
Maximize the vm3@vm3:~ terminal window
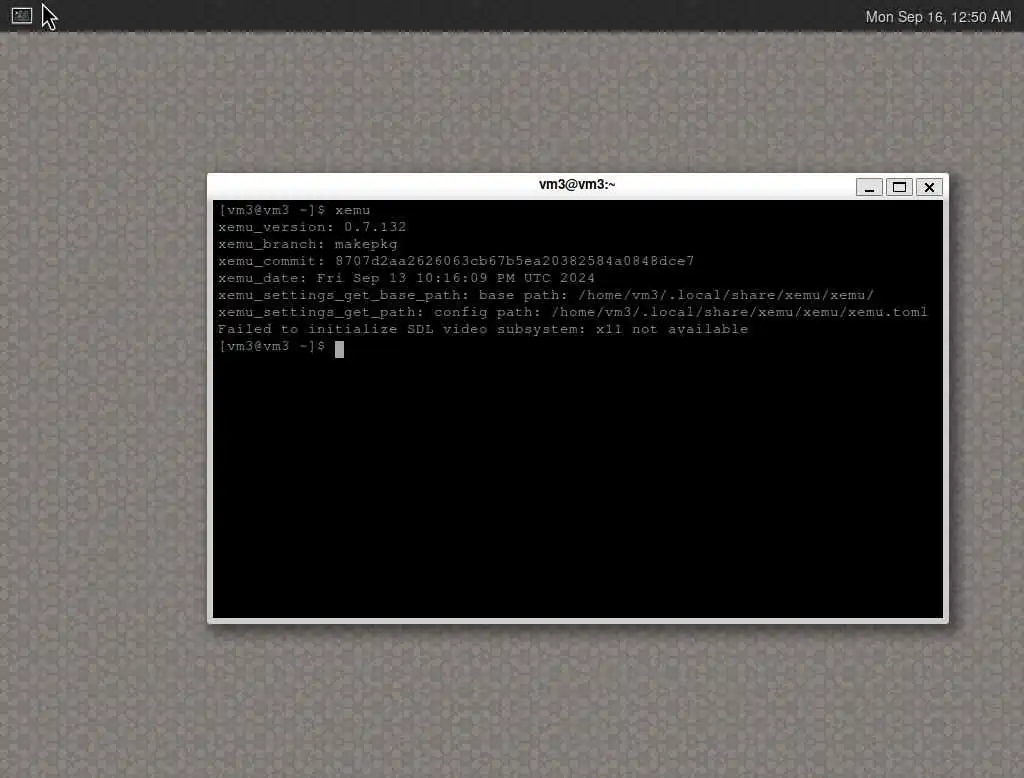(899, 187)
